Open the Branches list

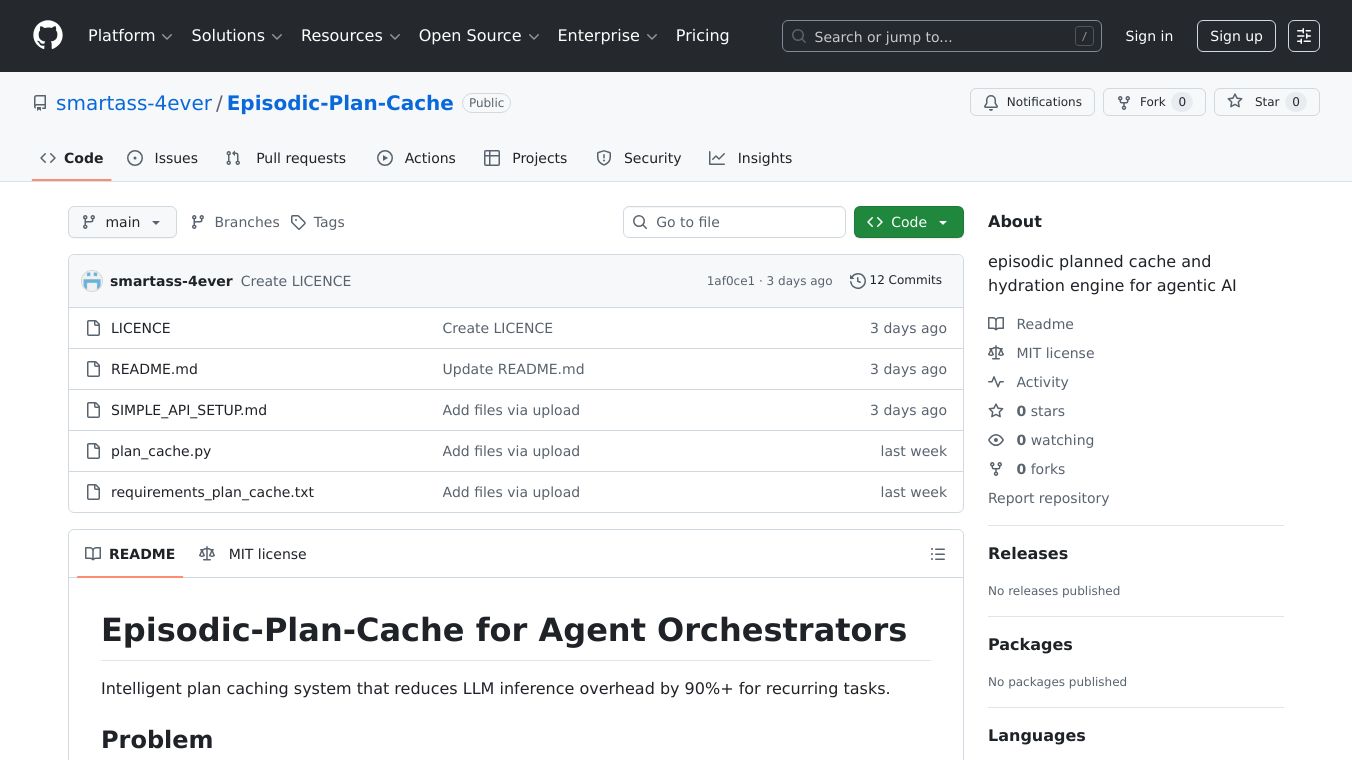pyautogui.click(x=236, y=222)
